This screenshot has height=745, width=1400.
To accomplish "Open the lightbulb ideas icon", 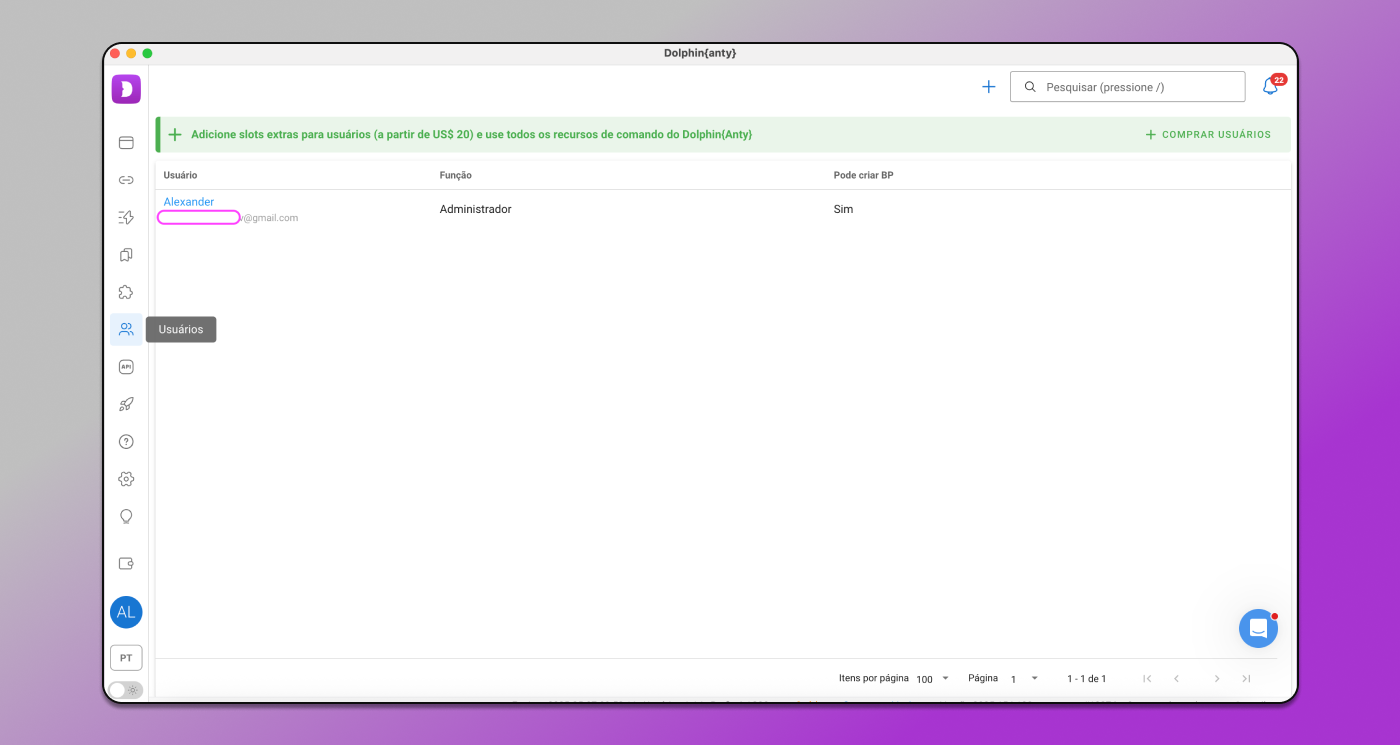I will [126, 517].
